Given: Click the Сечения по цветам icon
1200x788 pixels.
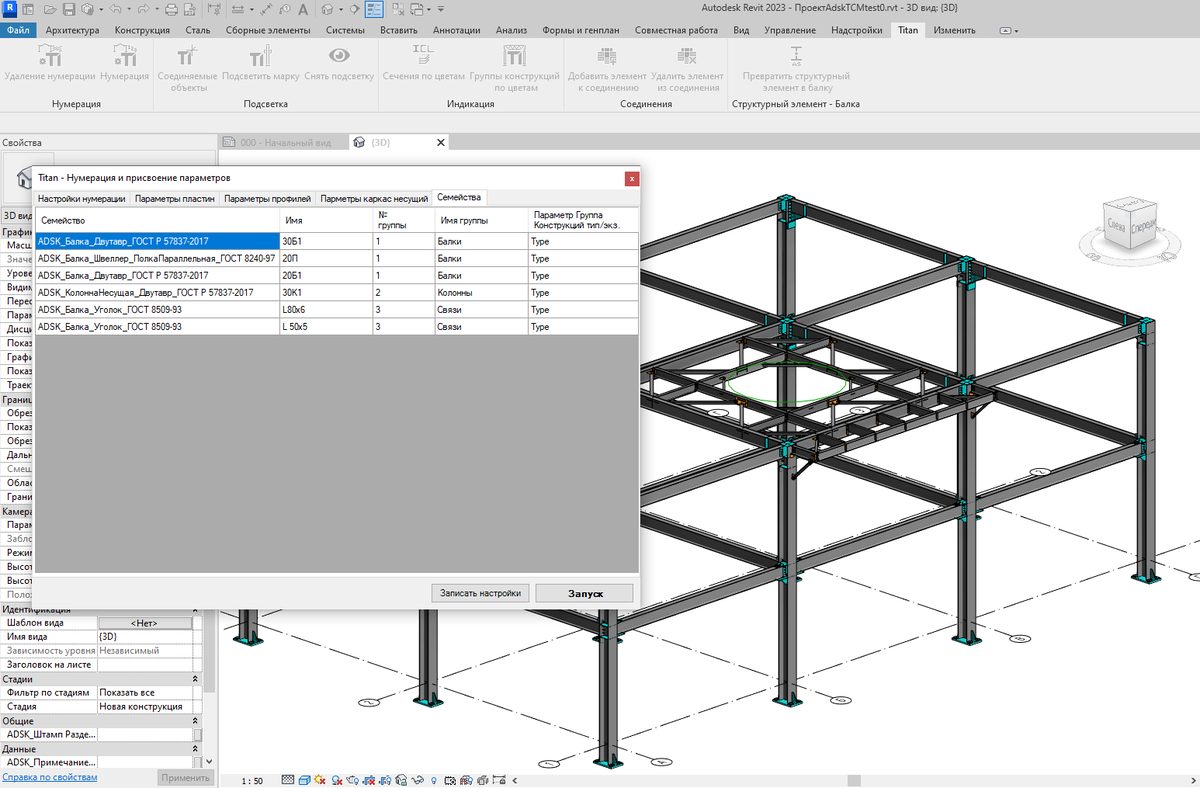Looking at the screenshot, I should [424, 56].
